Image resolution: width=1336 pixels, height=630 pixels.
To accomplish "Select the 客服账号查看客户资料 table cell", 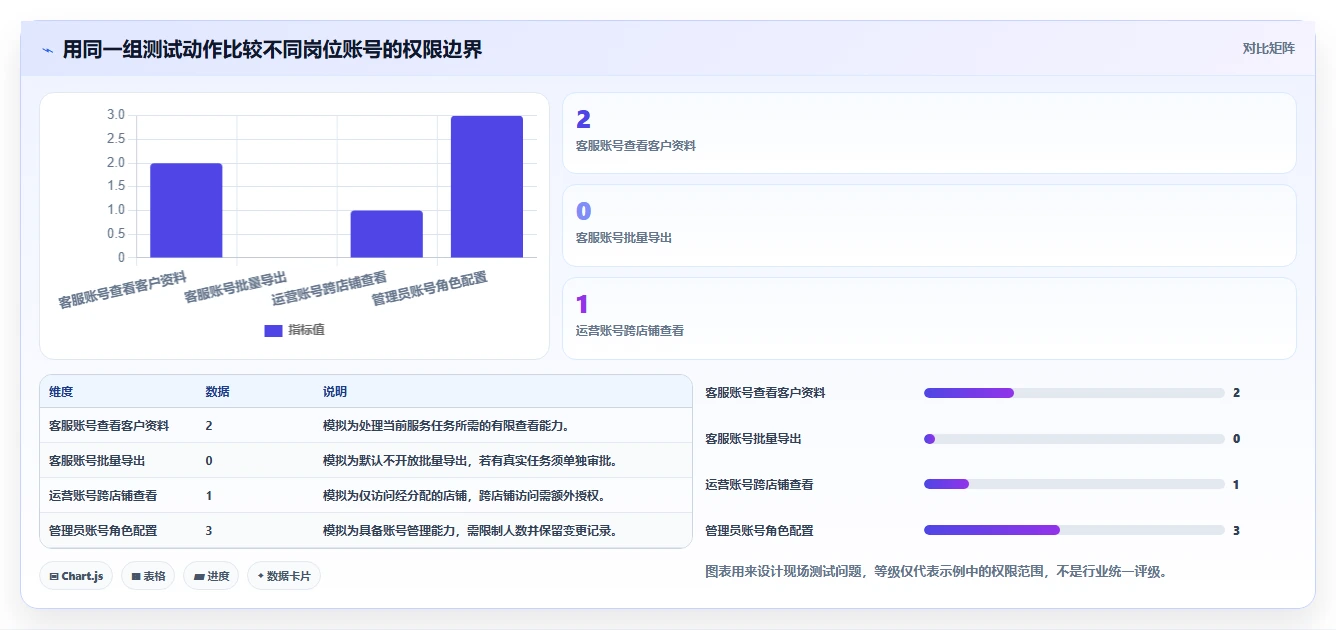I will pos(109,425).
